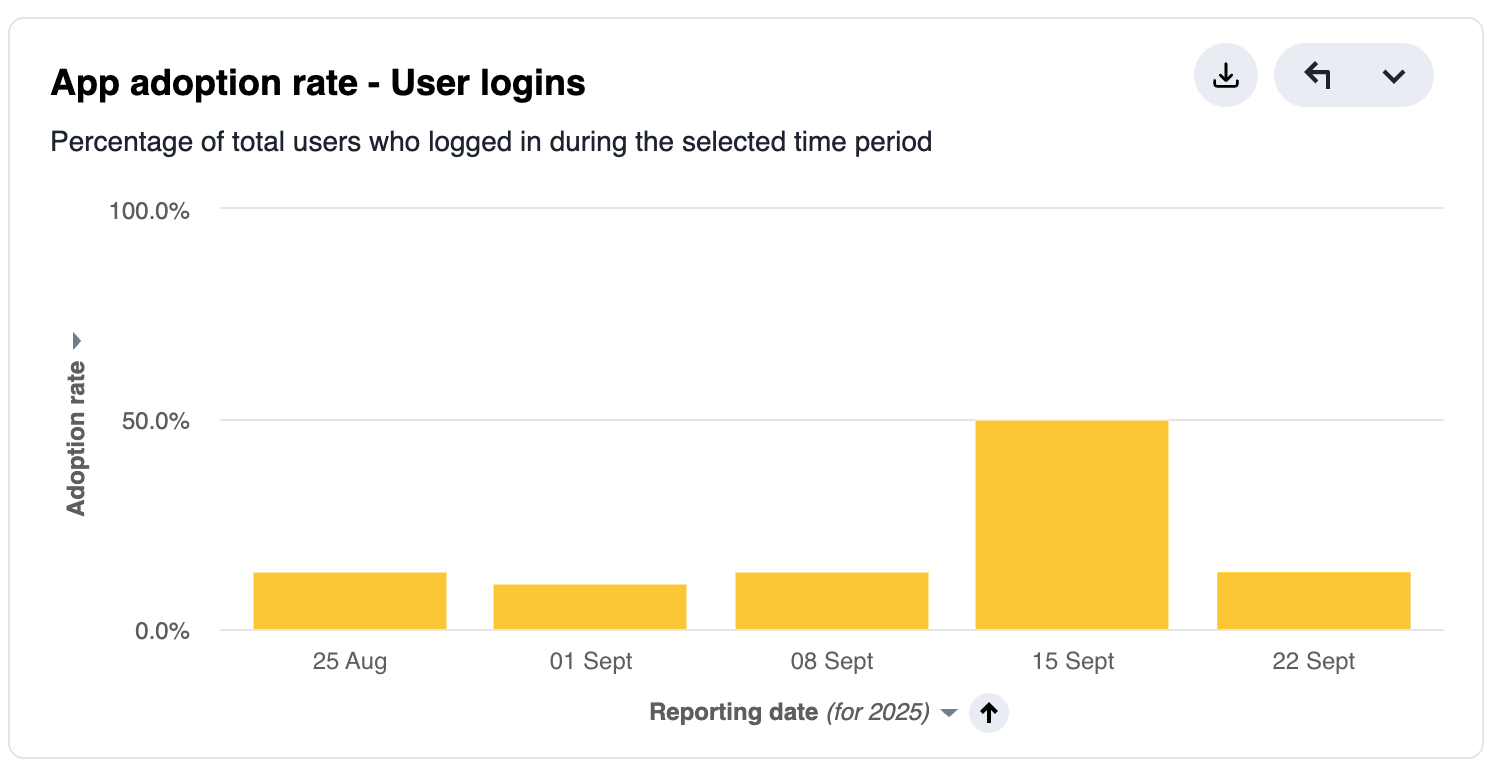
Task: Click the 22 Sept yellow bar
Action: (x=1314, y=601)
